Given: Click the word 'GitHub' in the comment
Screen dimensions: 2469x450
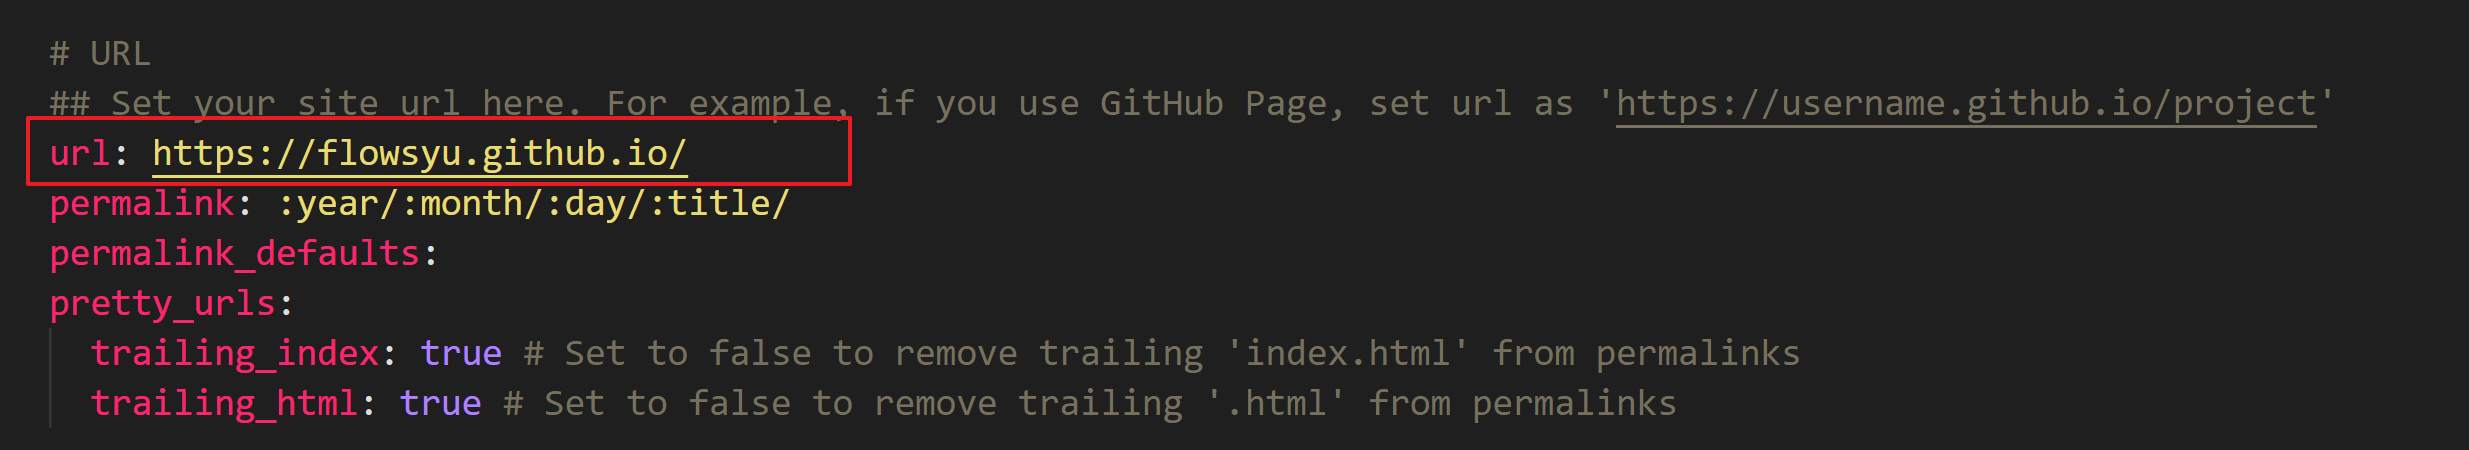Looking at the screenshot, I should pyautogui.click(x=1162, y=104).
